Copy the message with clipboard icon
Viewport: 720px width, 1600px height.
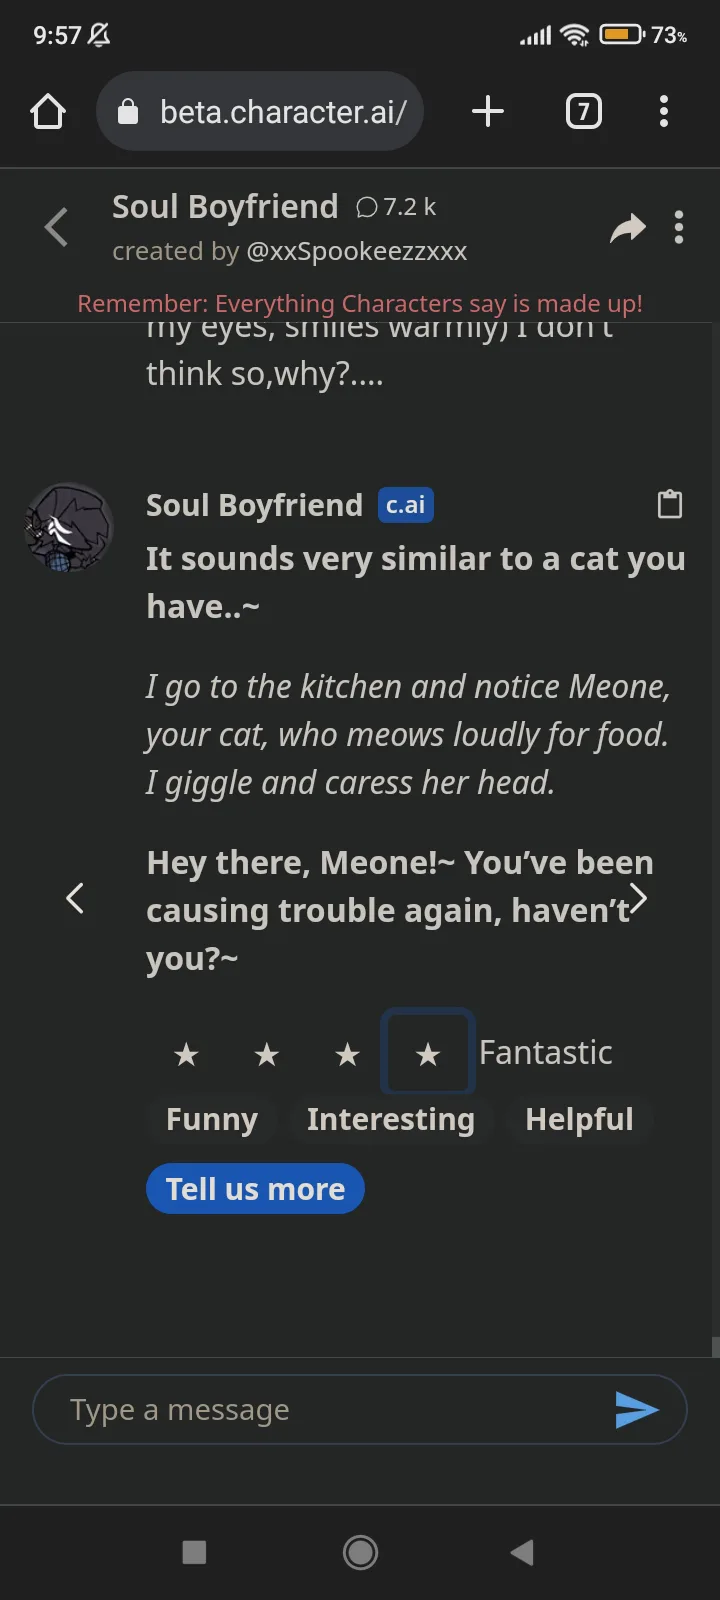click(x=670, y=505)
